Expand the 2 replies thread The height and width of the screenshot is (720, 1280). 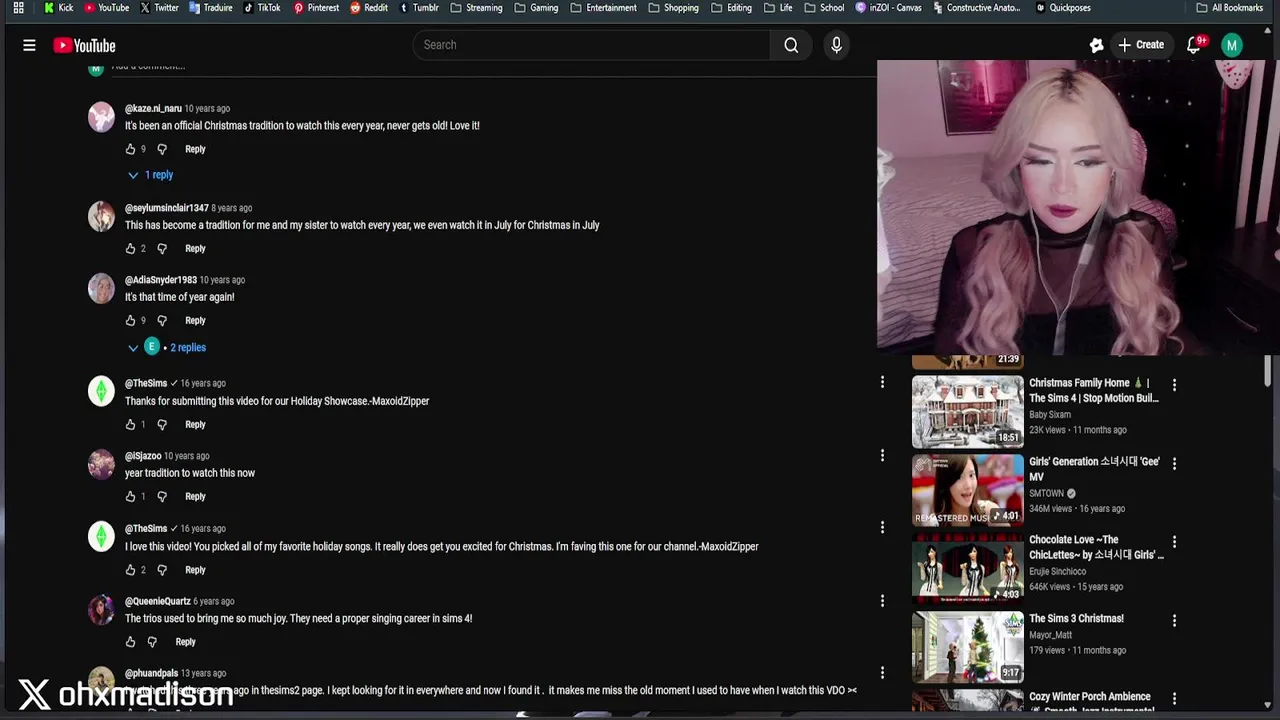tap(167, 347)
